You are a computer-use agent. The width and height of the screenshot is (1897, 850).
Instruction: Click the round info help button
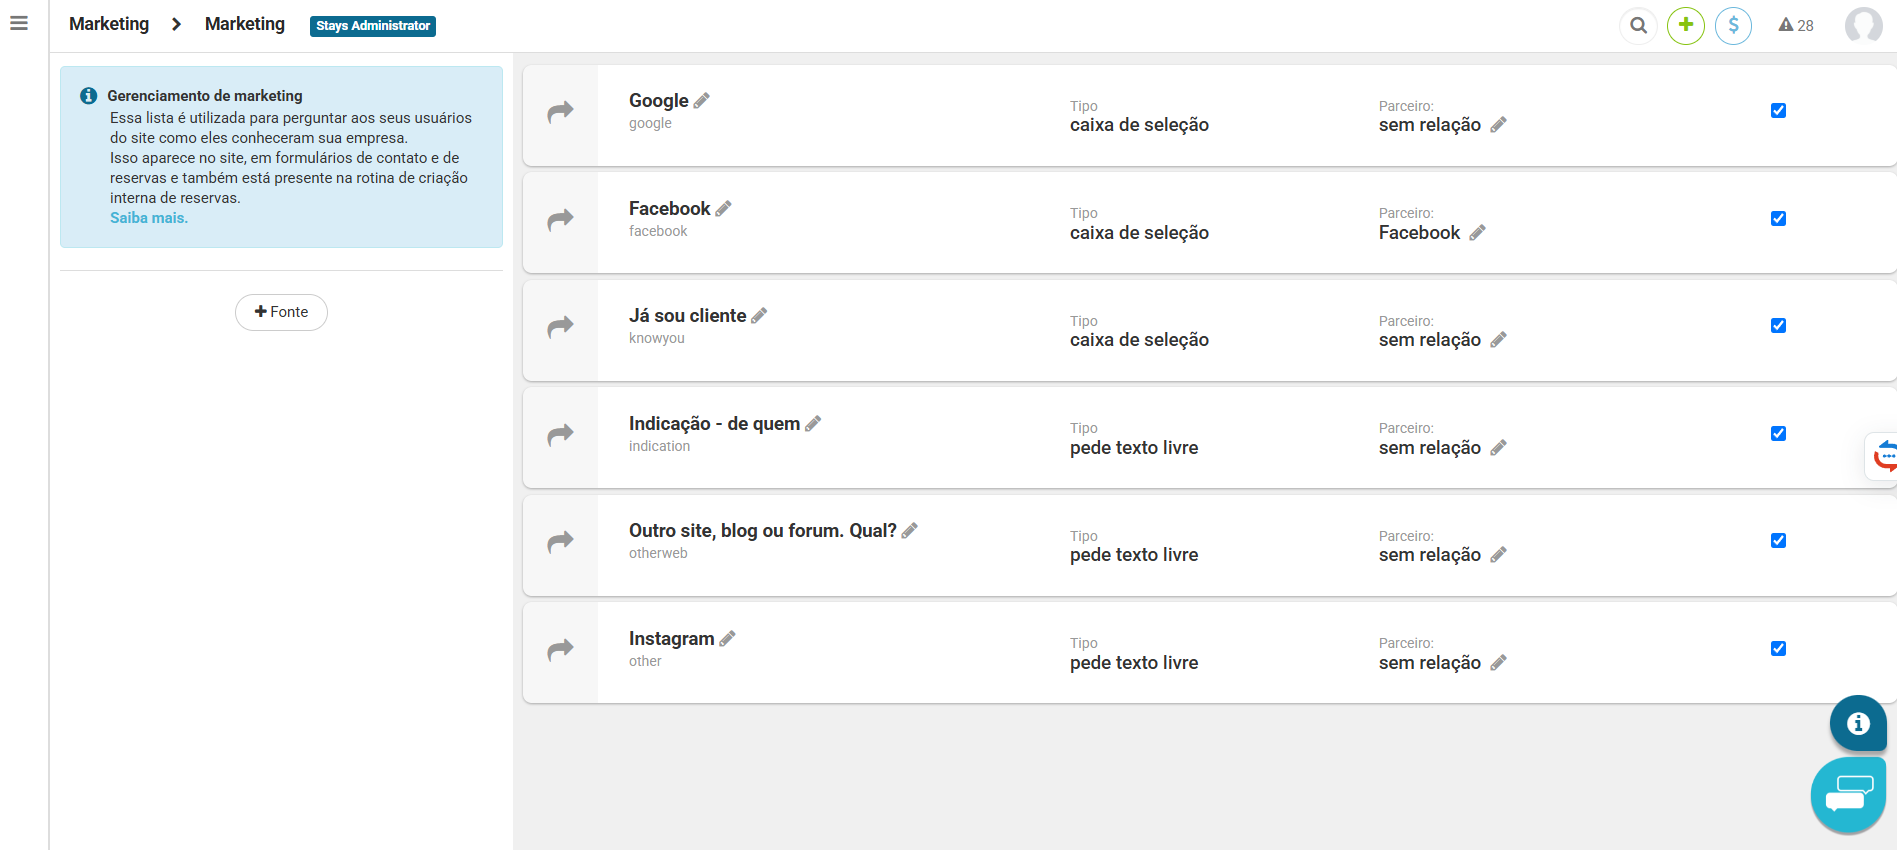[x=1858, y=723]
